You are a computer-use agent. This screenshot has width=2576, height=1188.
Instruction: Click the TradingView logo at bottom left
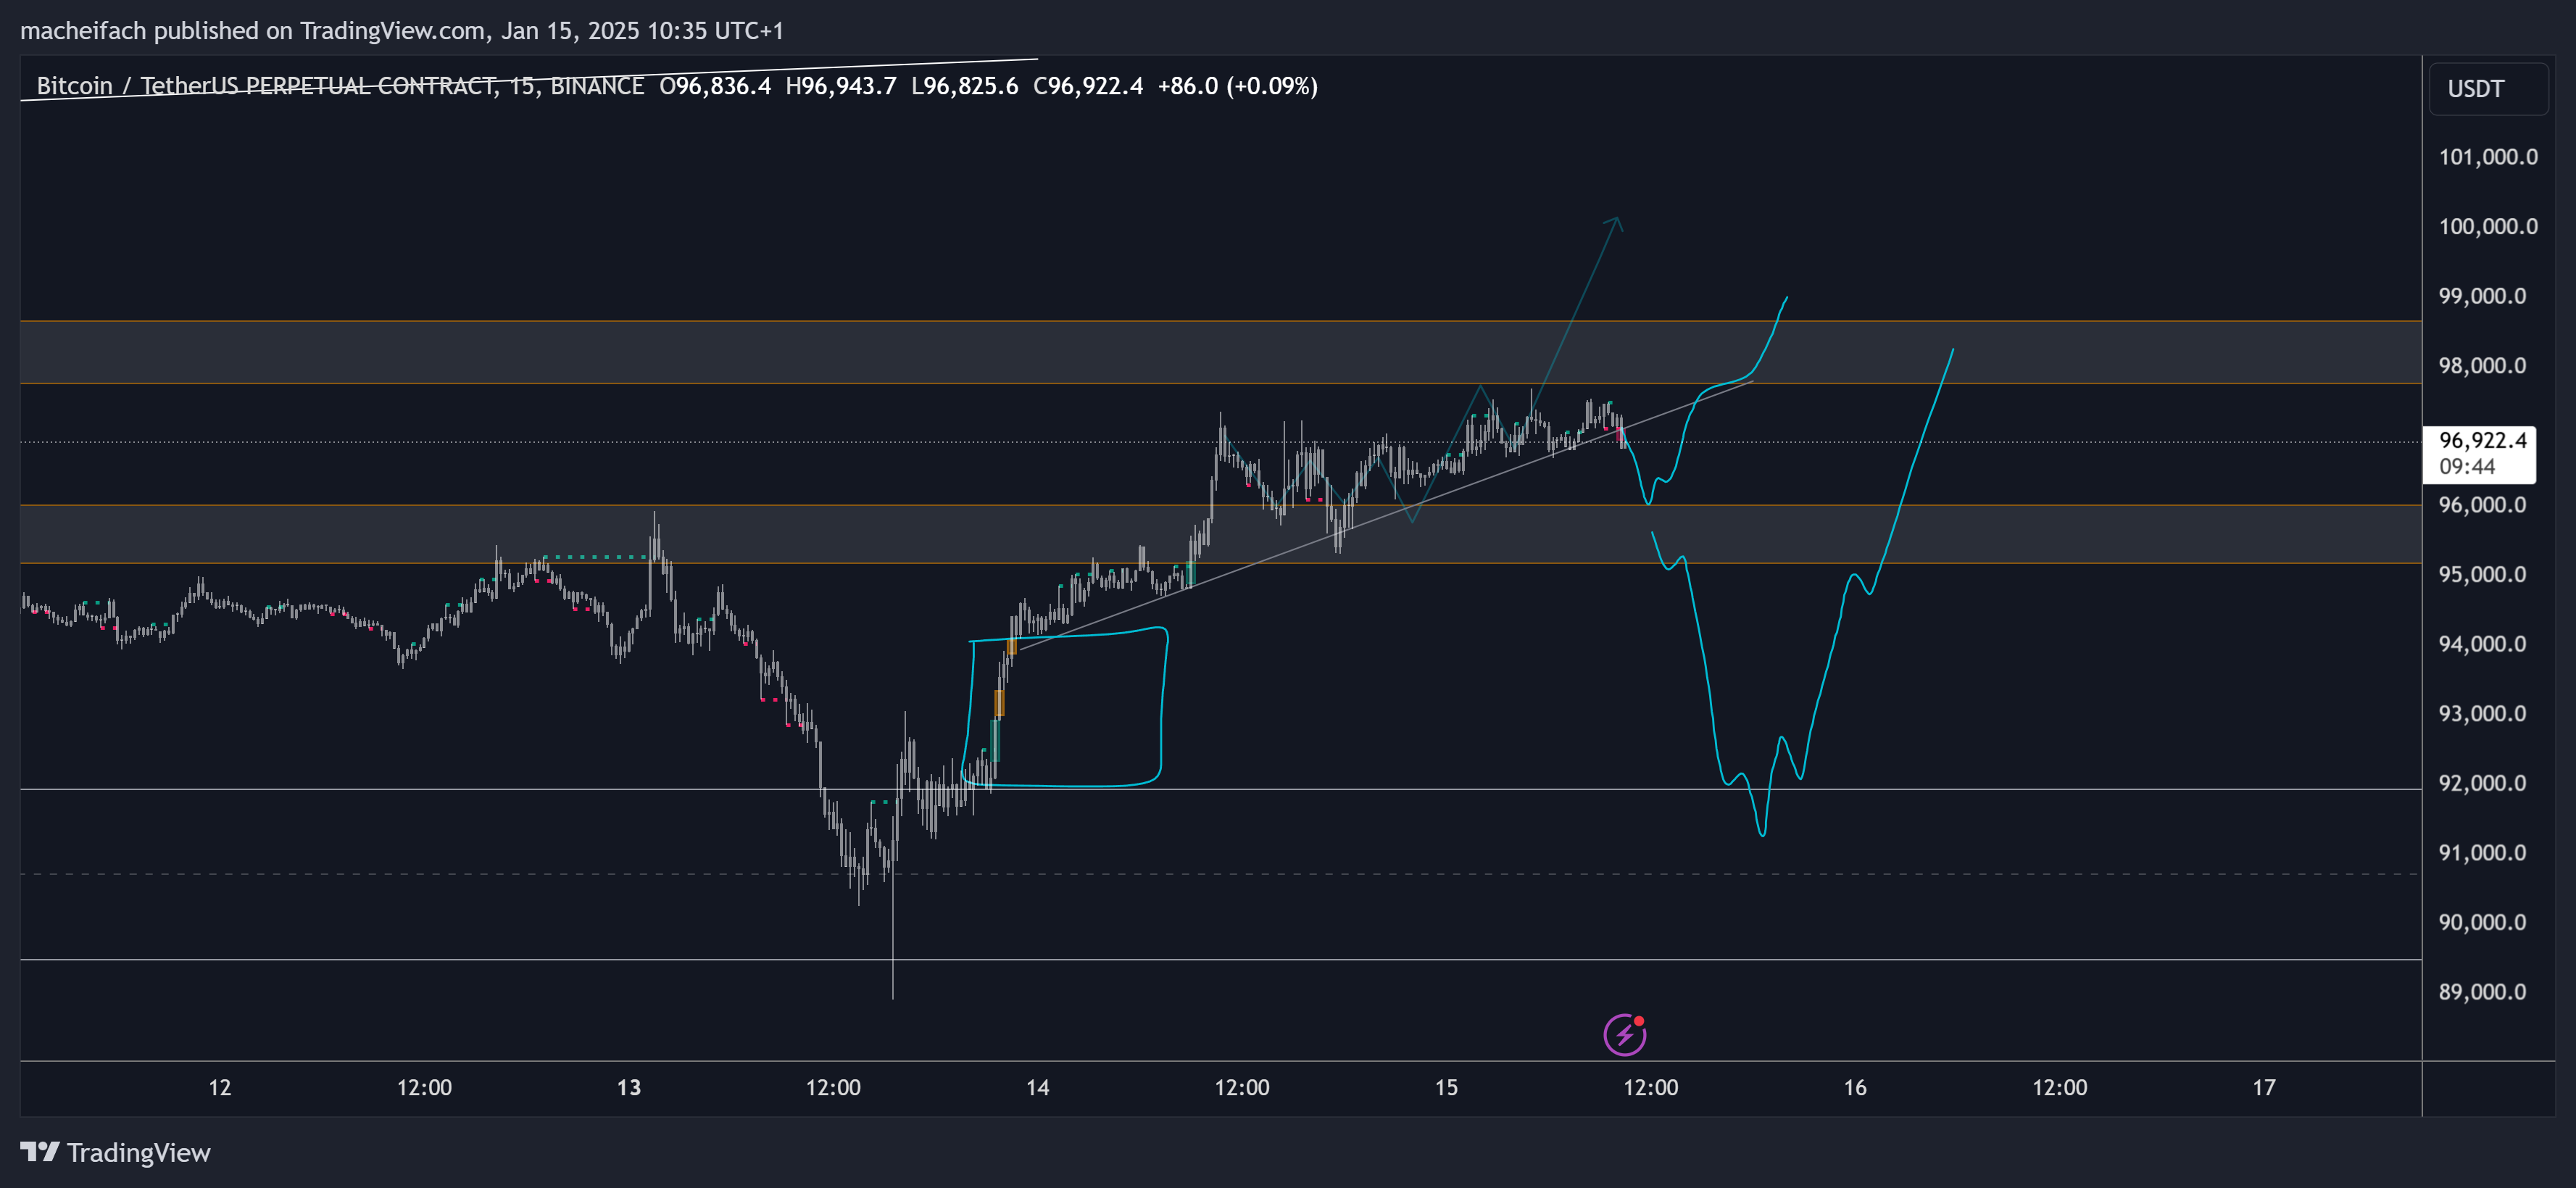coord(115,1152)
